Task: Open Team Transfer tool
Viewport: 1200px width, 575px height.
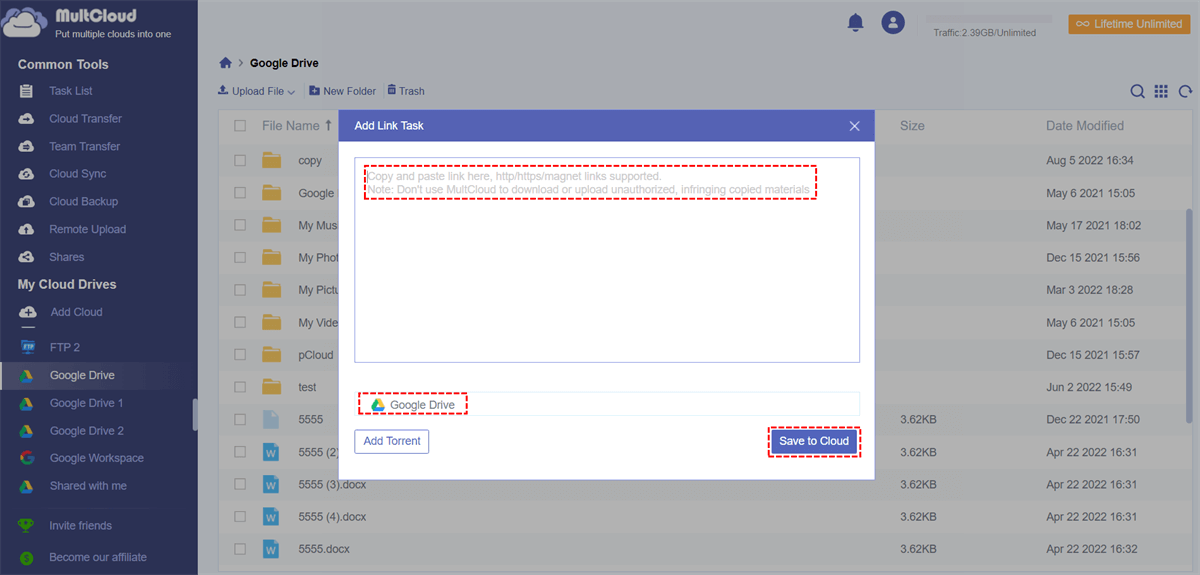Action: [84, 146]
